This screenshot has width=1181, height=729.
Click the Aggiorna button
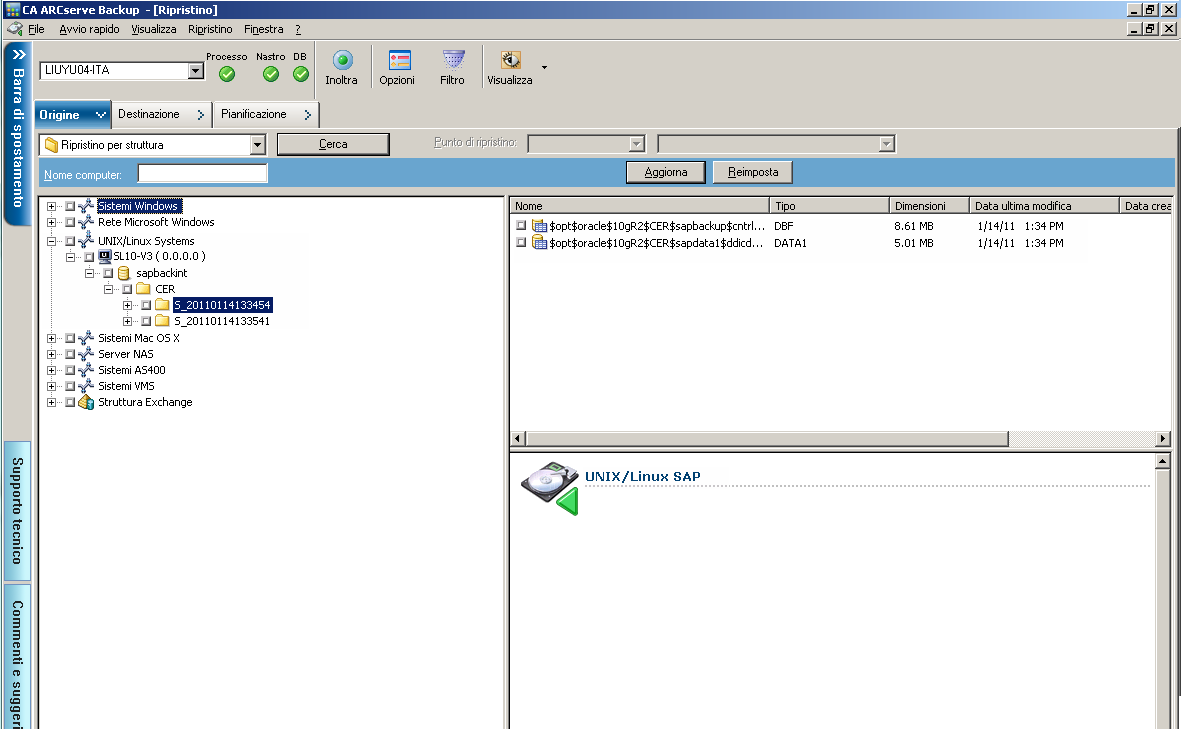tap(666, 172)
